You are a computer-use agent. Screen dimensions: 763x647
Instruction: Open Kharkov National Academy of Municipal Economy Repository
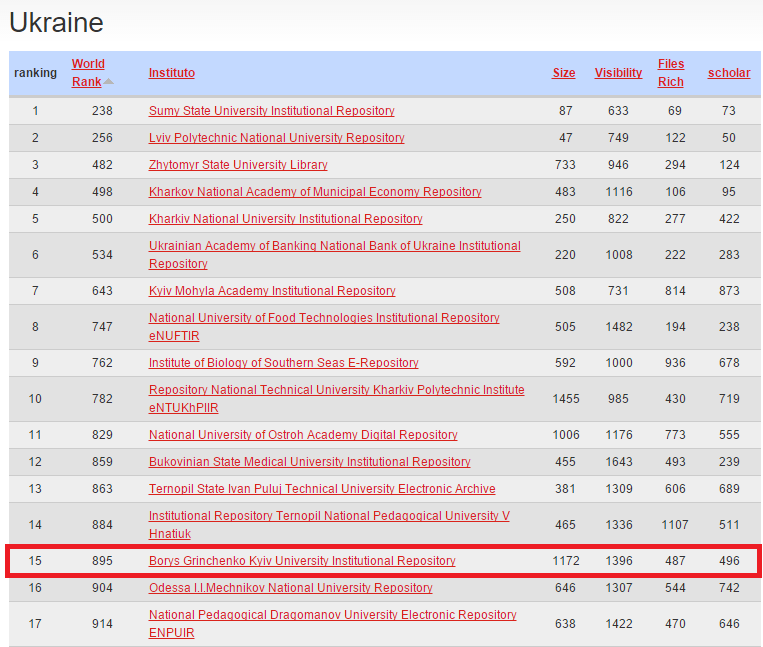click(315, 192)
